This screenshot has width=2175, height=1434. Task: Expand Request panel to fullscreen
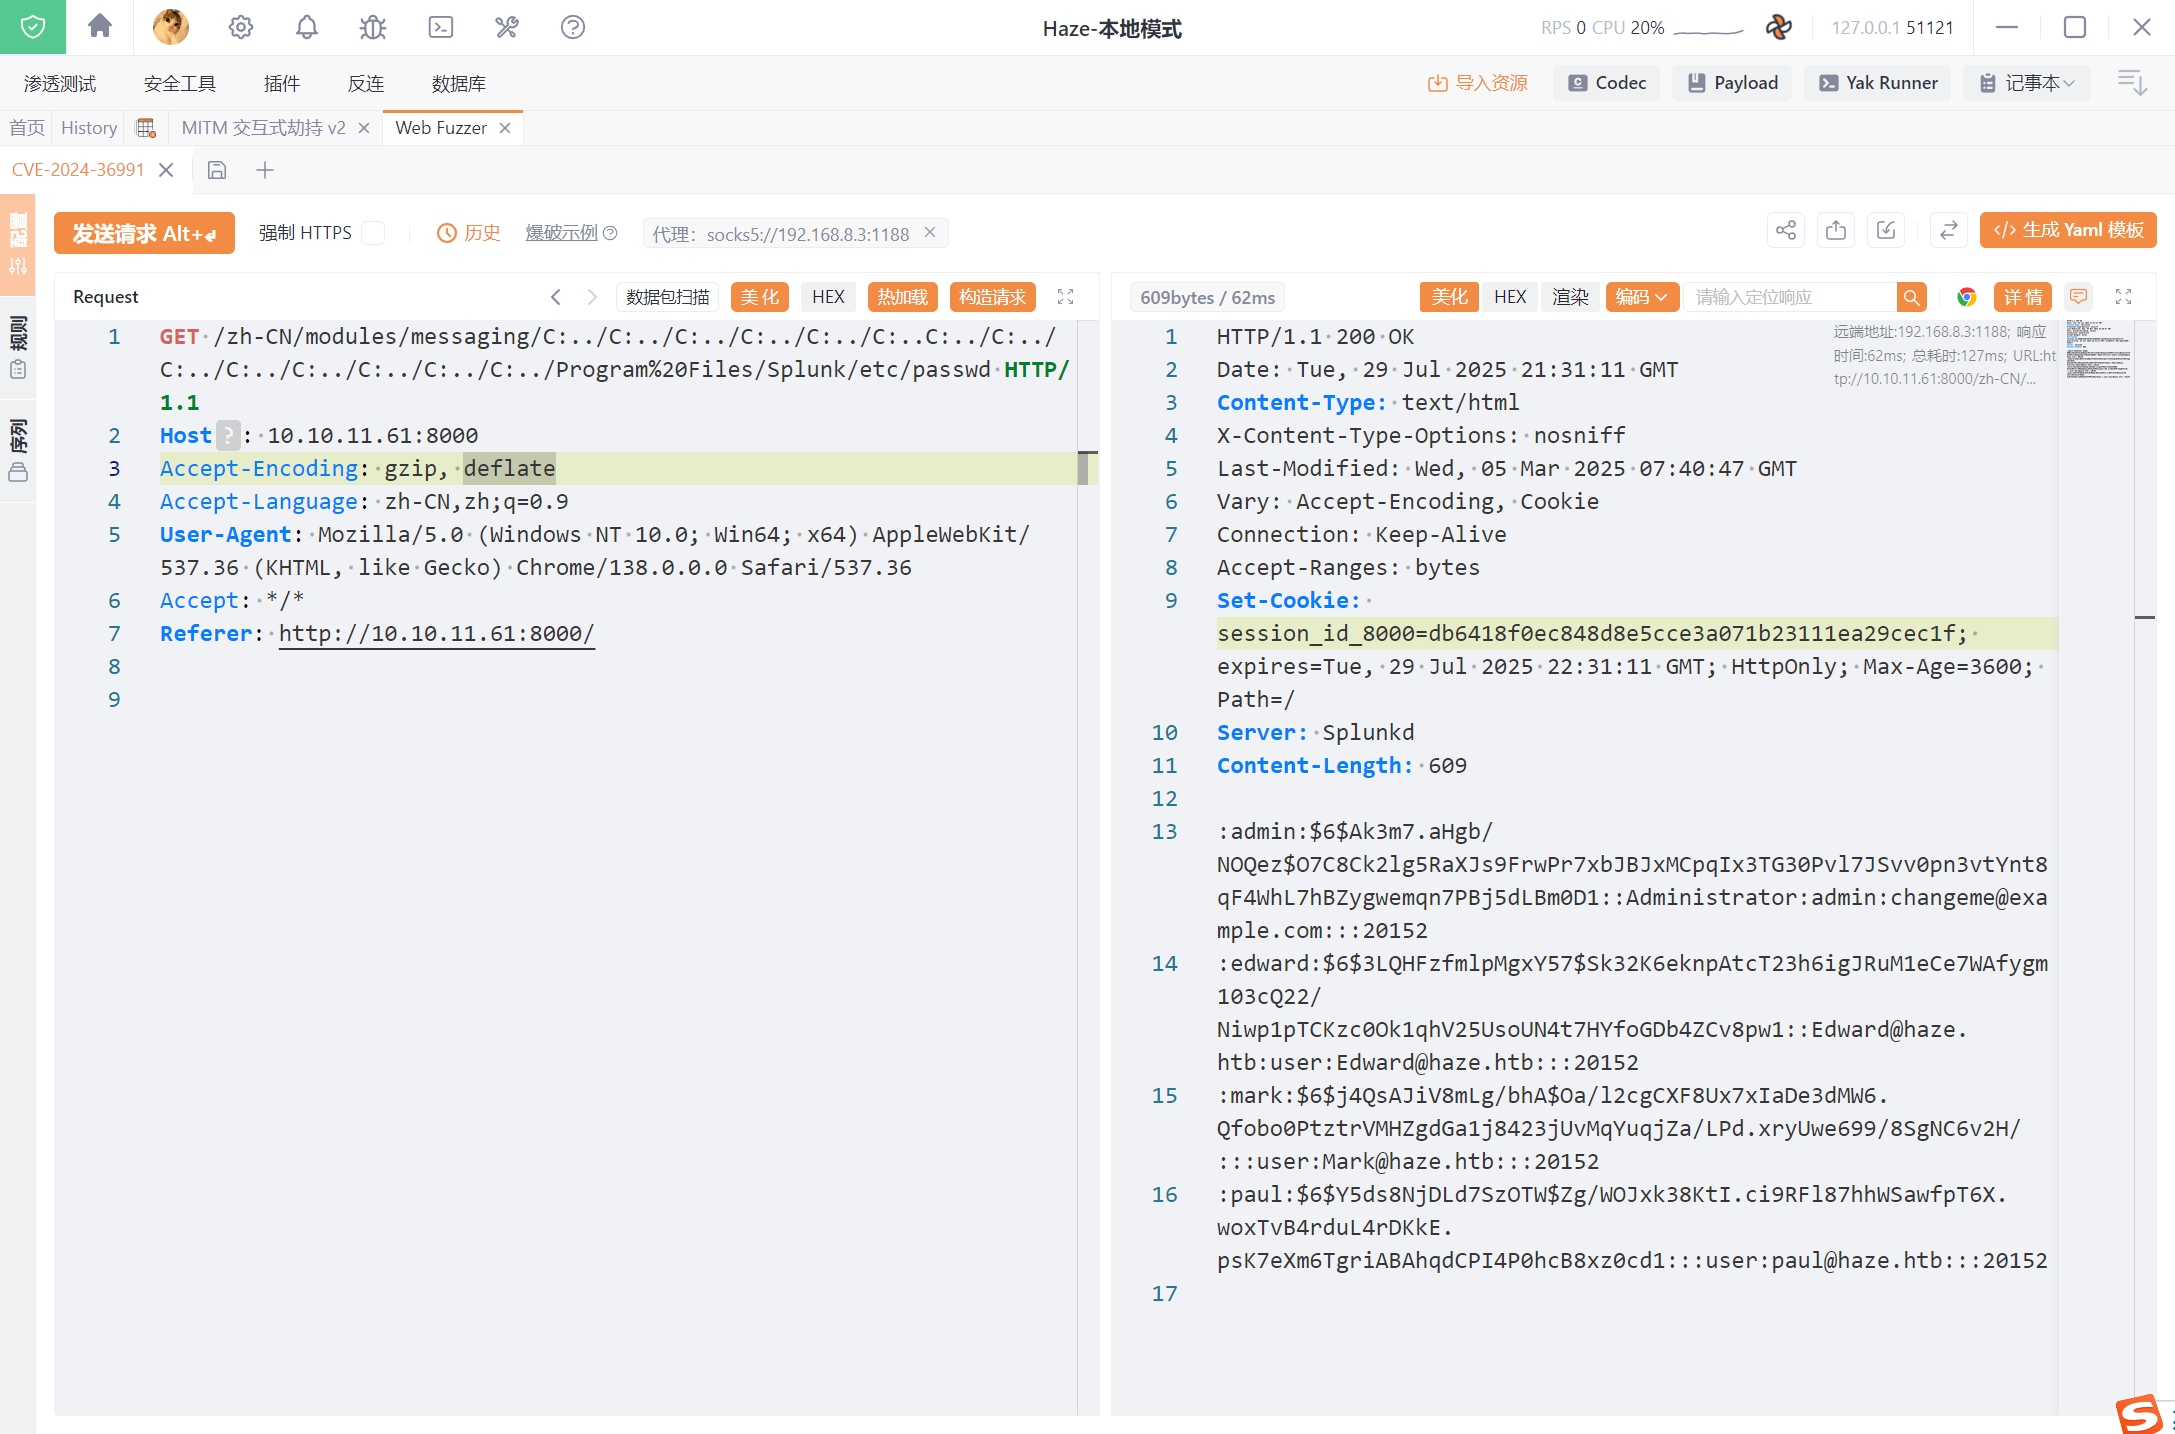click(x=1065, y=297)
